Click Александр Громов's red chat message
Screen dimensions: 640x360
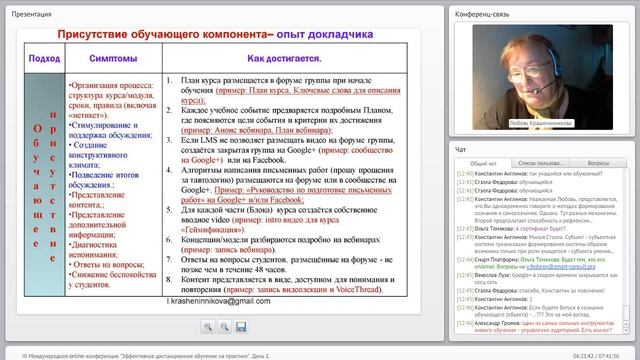pos(536,326)
